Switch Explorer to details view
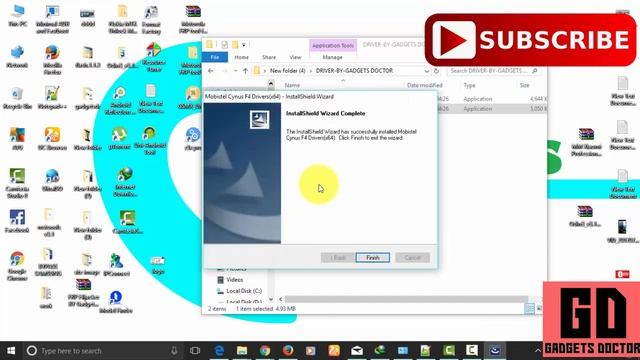Screen dimensions: 640x360 pyautogui.click(x=529, y=309)
